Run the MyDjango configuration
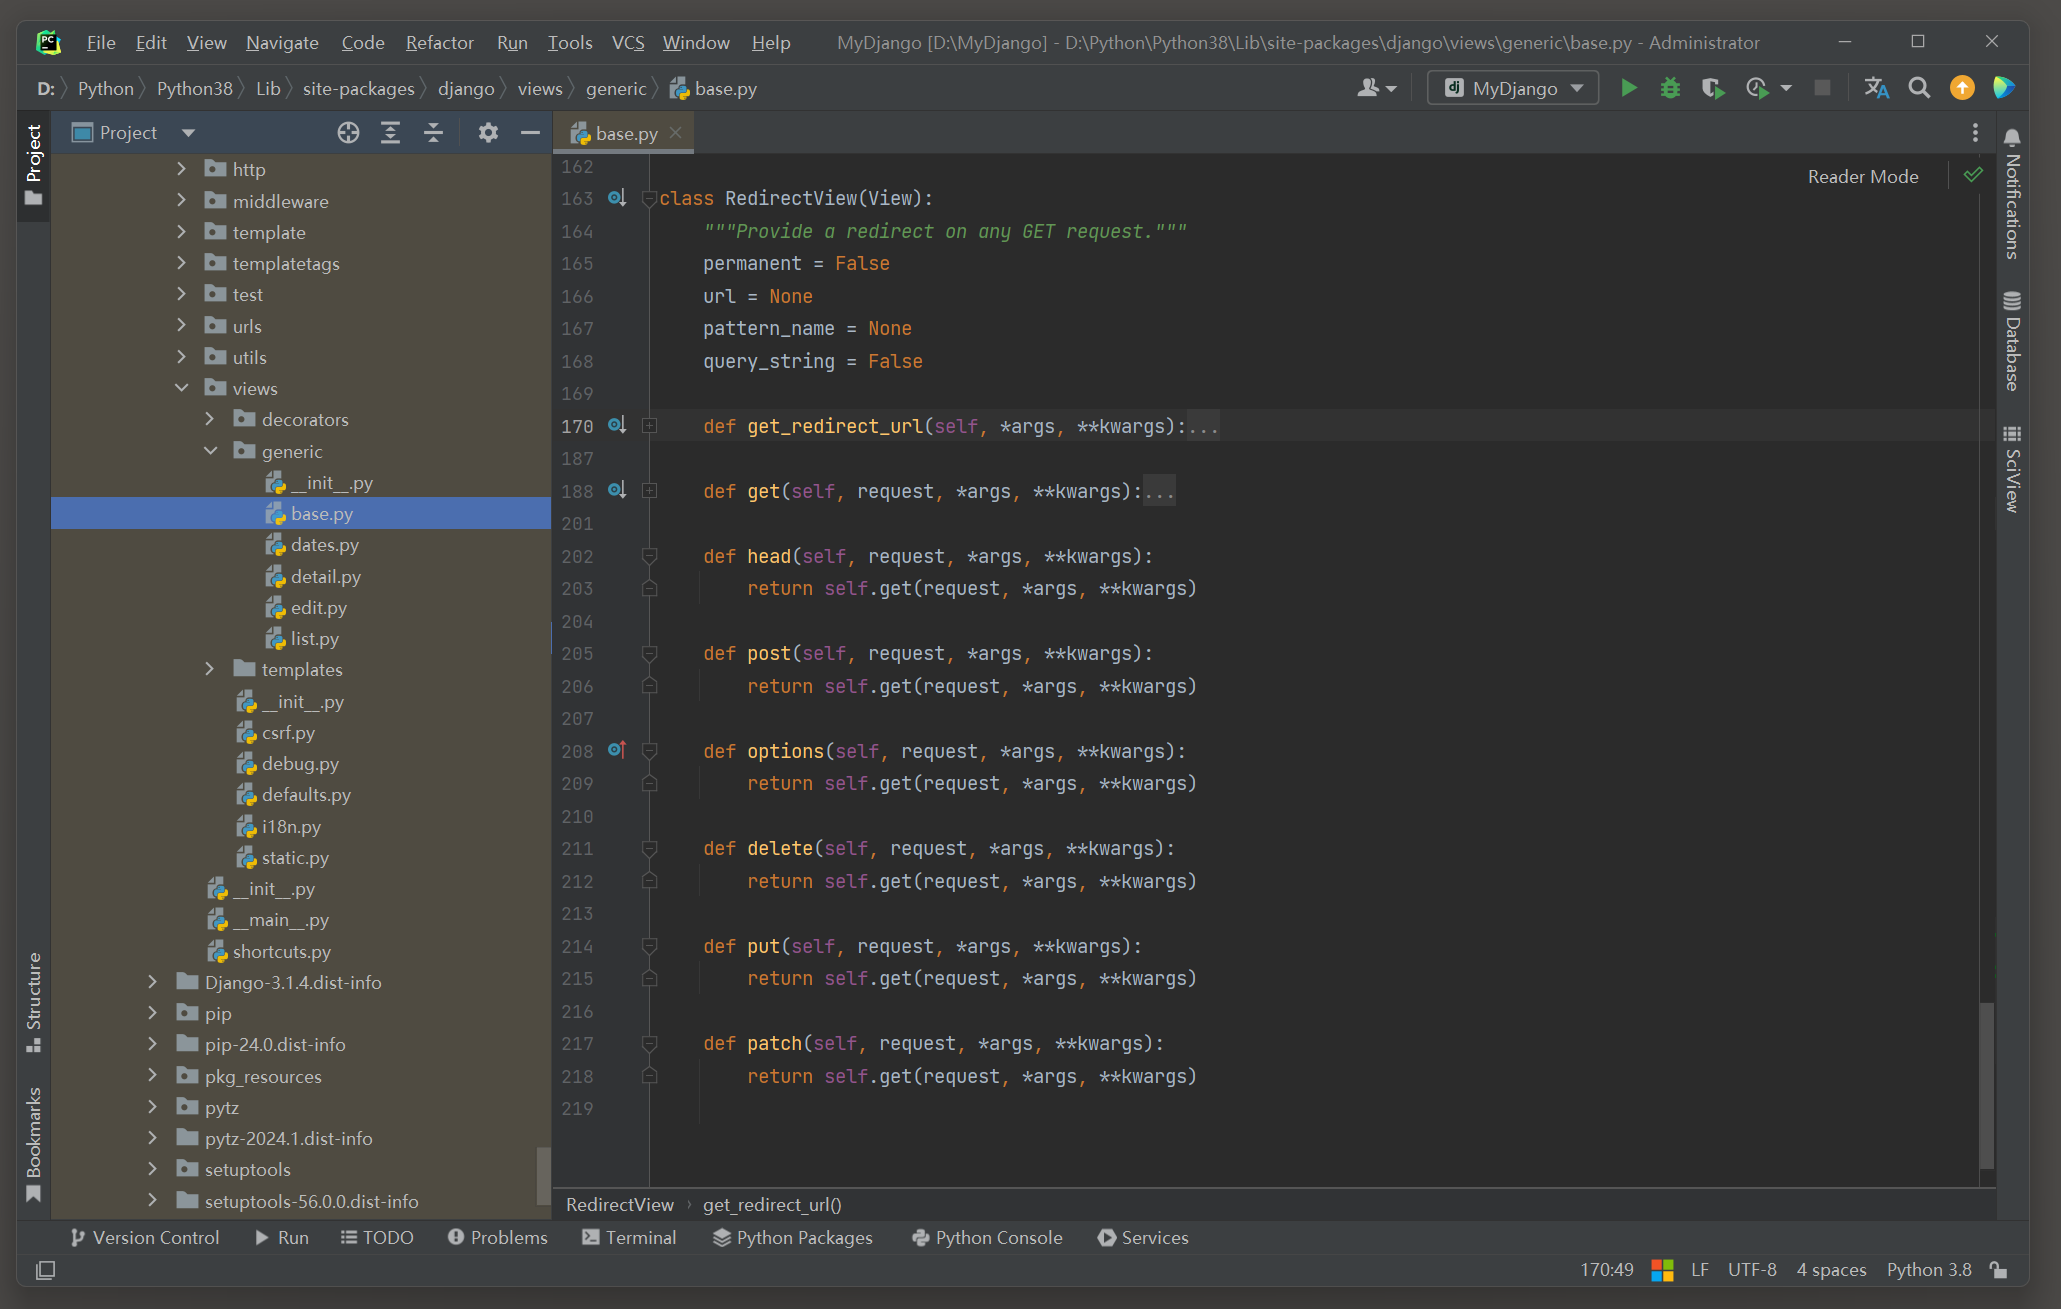 [x=1628, y=88]
